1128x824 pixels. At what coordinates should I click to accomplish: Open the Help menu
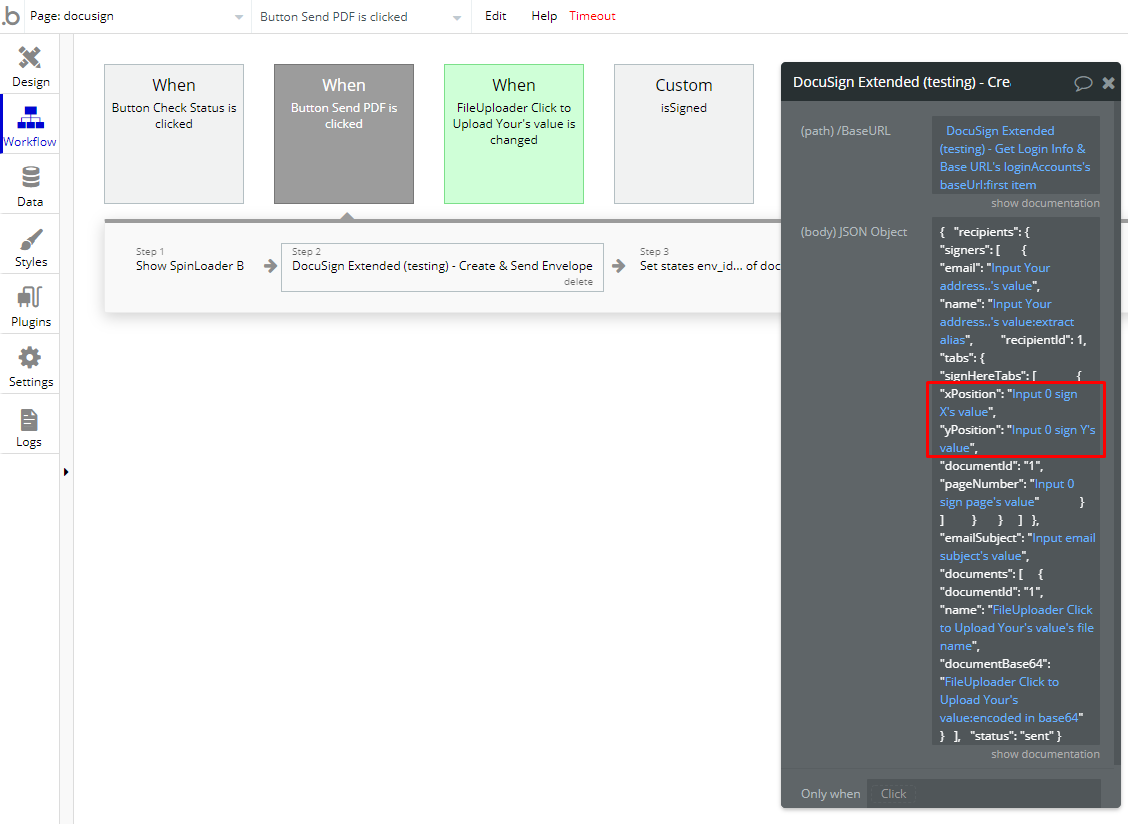tap(544, 16)
